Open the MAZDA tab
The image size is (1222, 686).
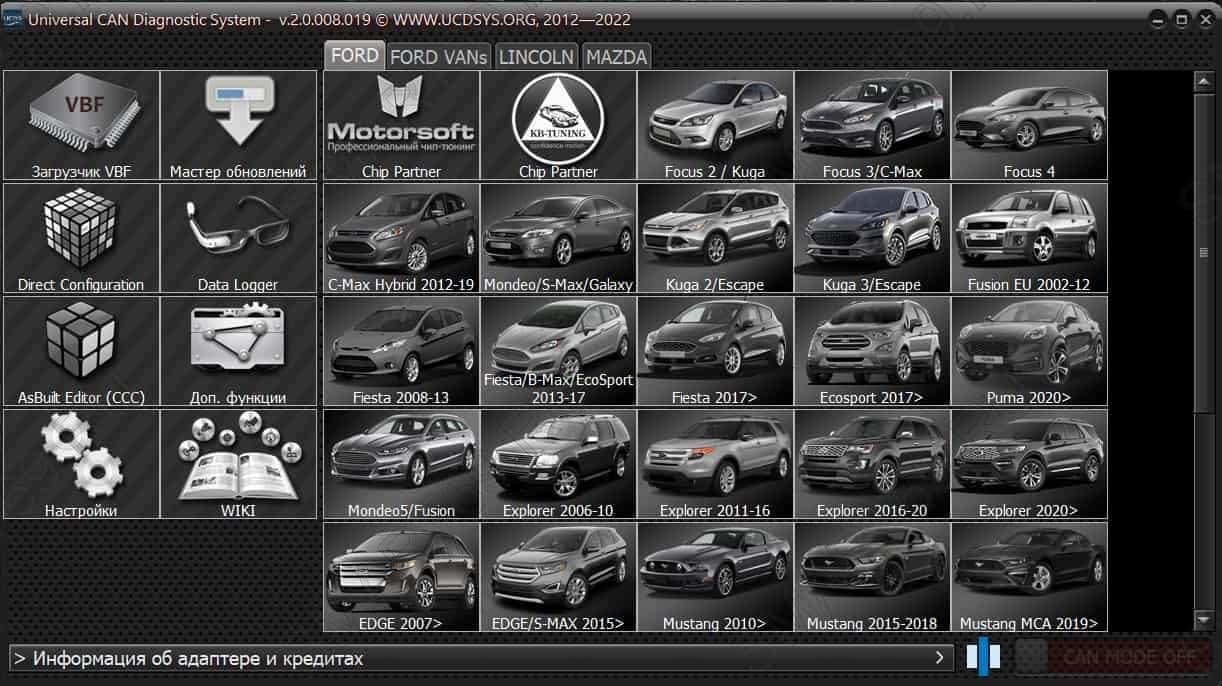[616, 57]
